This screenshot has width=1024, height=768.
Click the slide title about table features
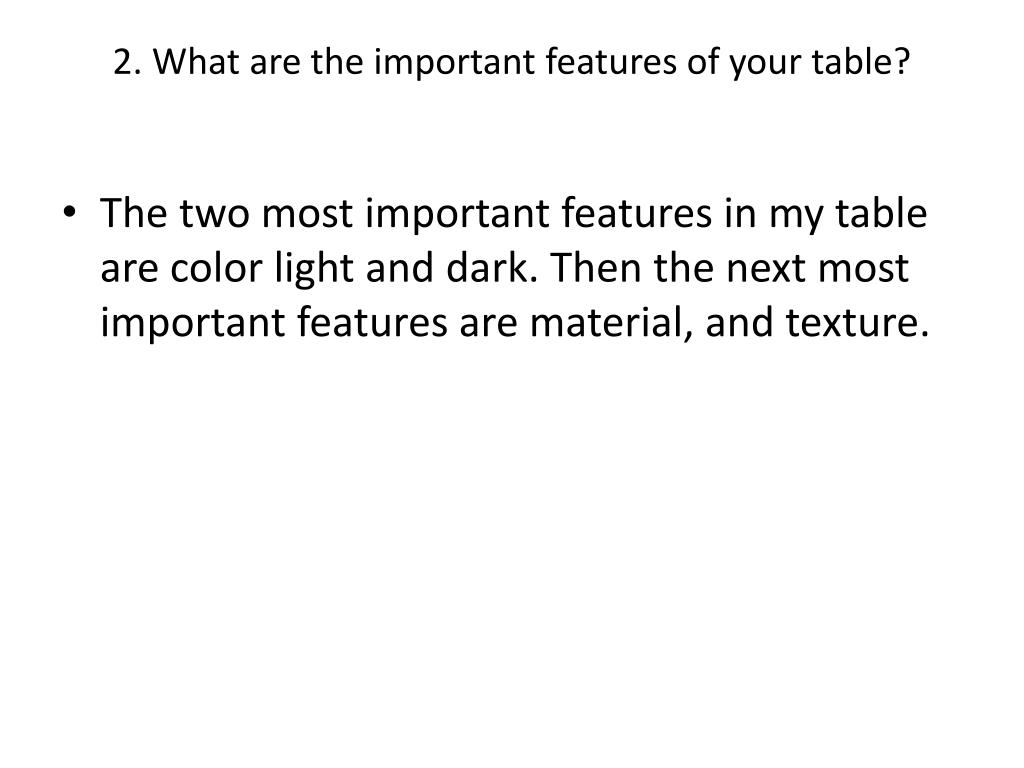511,62
